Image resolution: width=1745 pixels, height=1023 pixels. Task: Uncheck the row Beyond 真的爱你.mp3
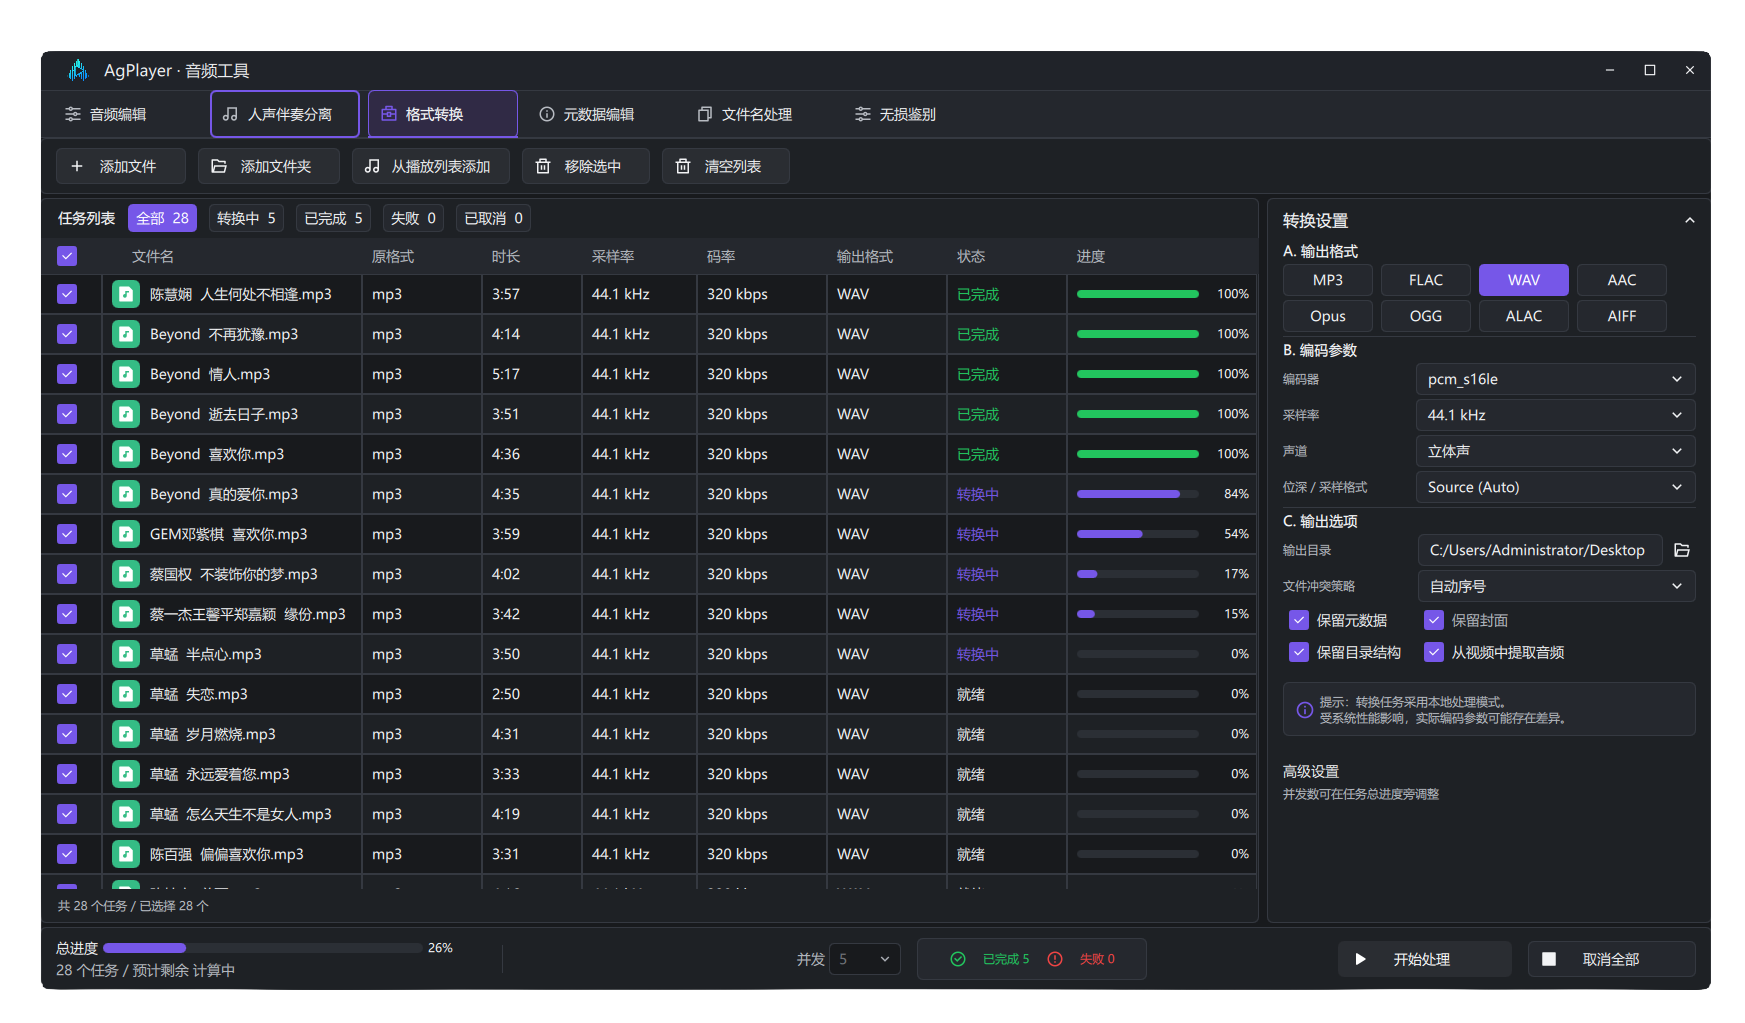(67, 494)
